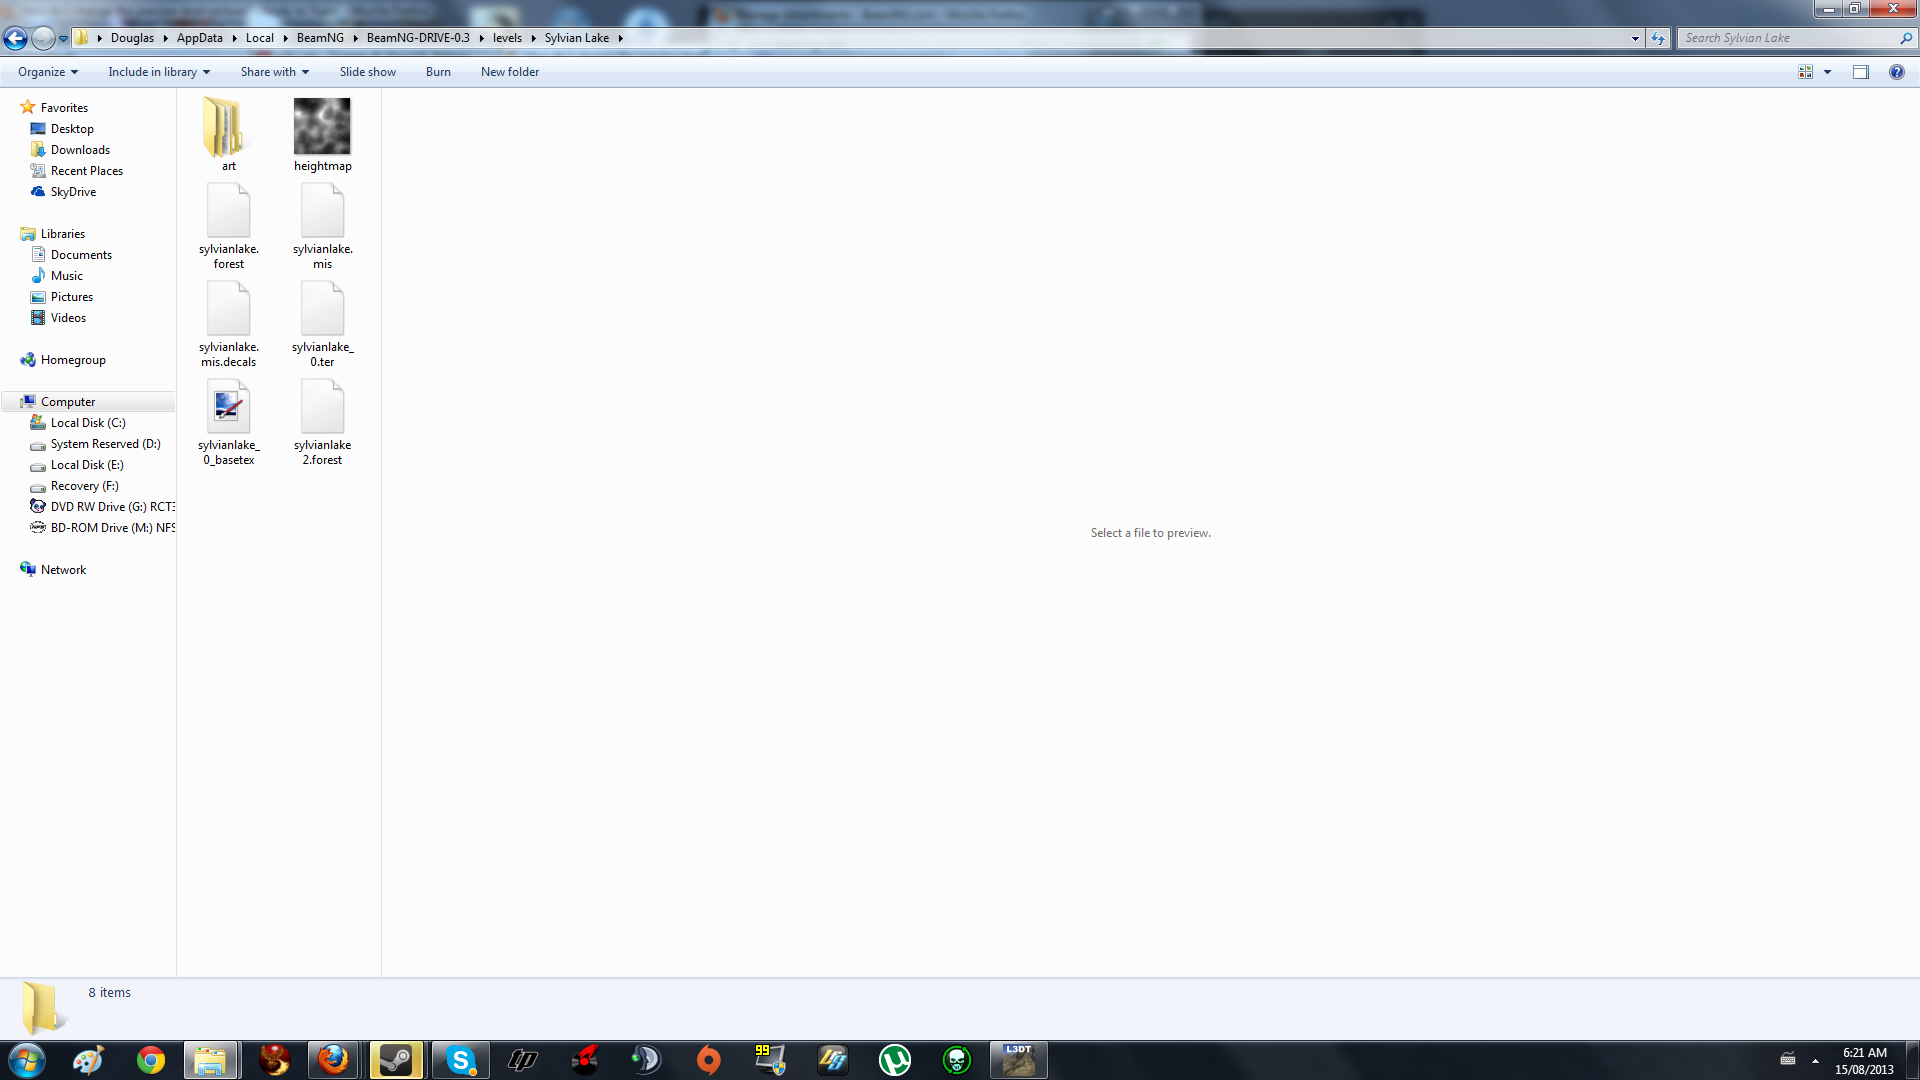Click the Burn button

pos(438,72)
